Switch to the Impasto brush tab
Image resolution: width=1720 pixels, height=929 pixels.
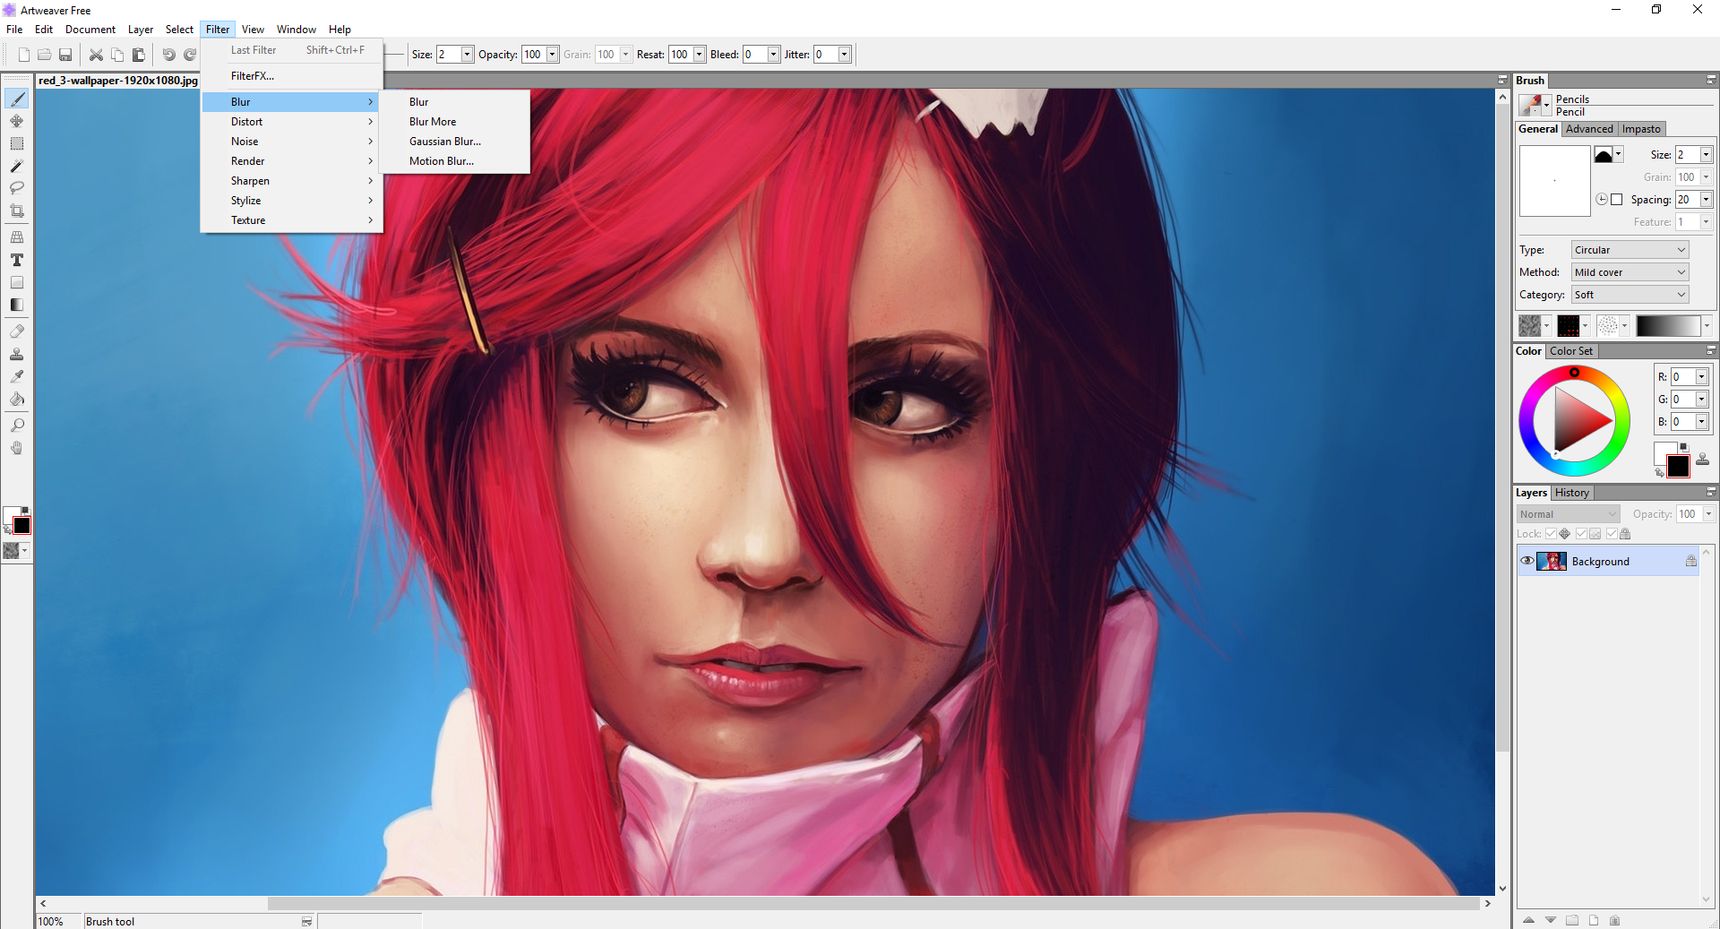tap(1641, 129)
